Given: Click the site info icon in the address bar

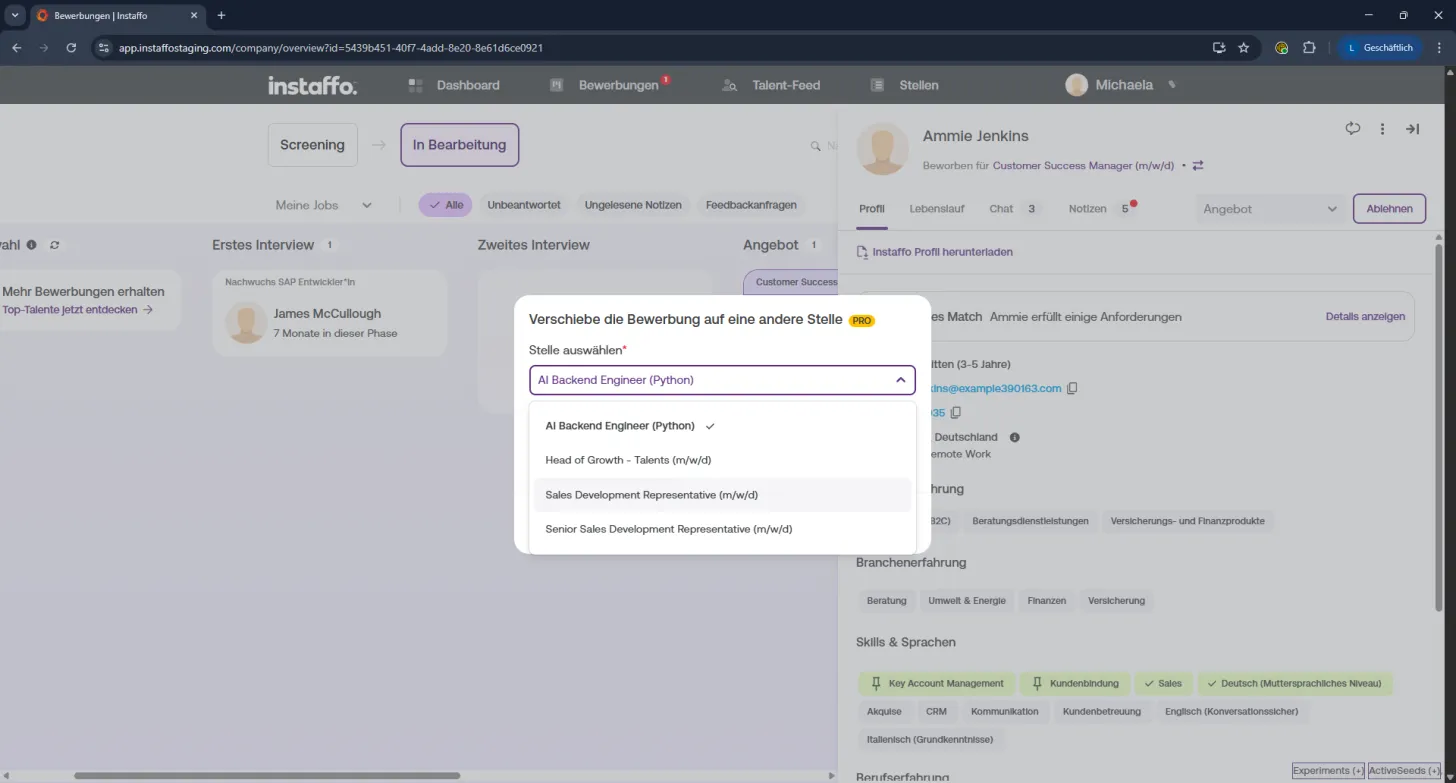Looking at the screenshot, I should (x=103, y=47).
